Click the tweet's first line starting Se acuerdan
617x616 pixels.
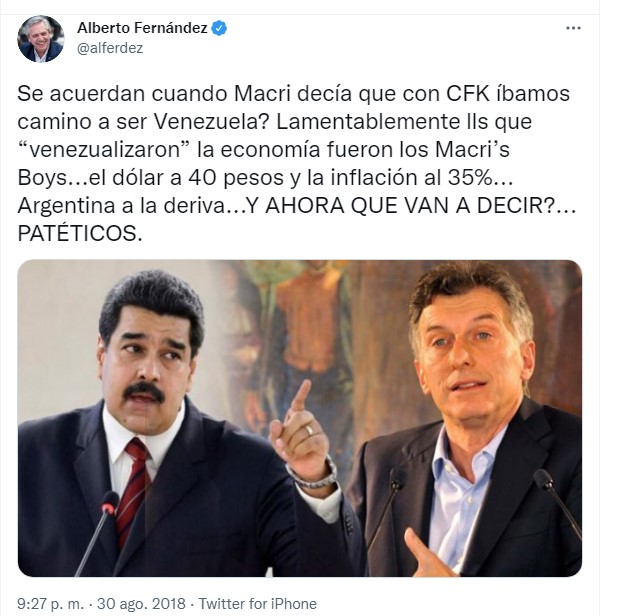[294, 94]
